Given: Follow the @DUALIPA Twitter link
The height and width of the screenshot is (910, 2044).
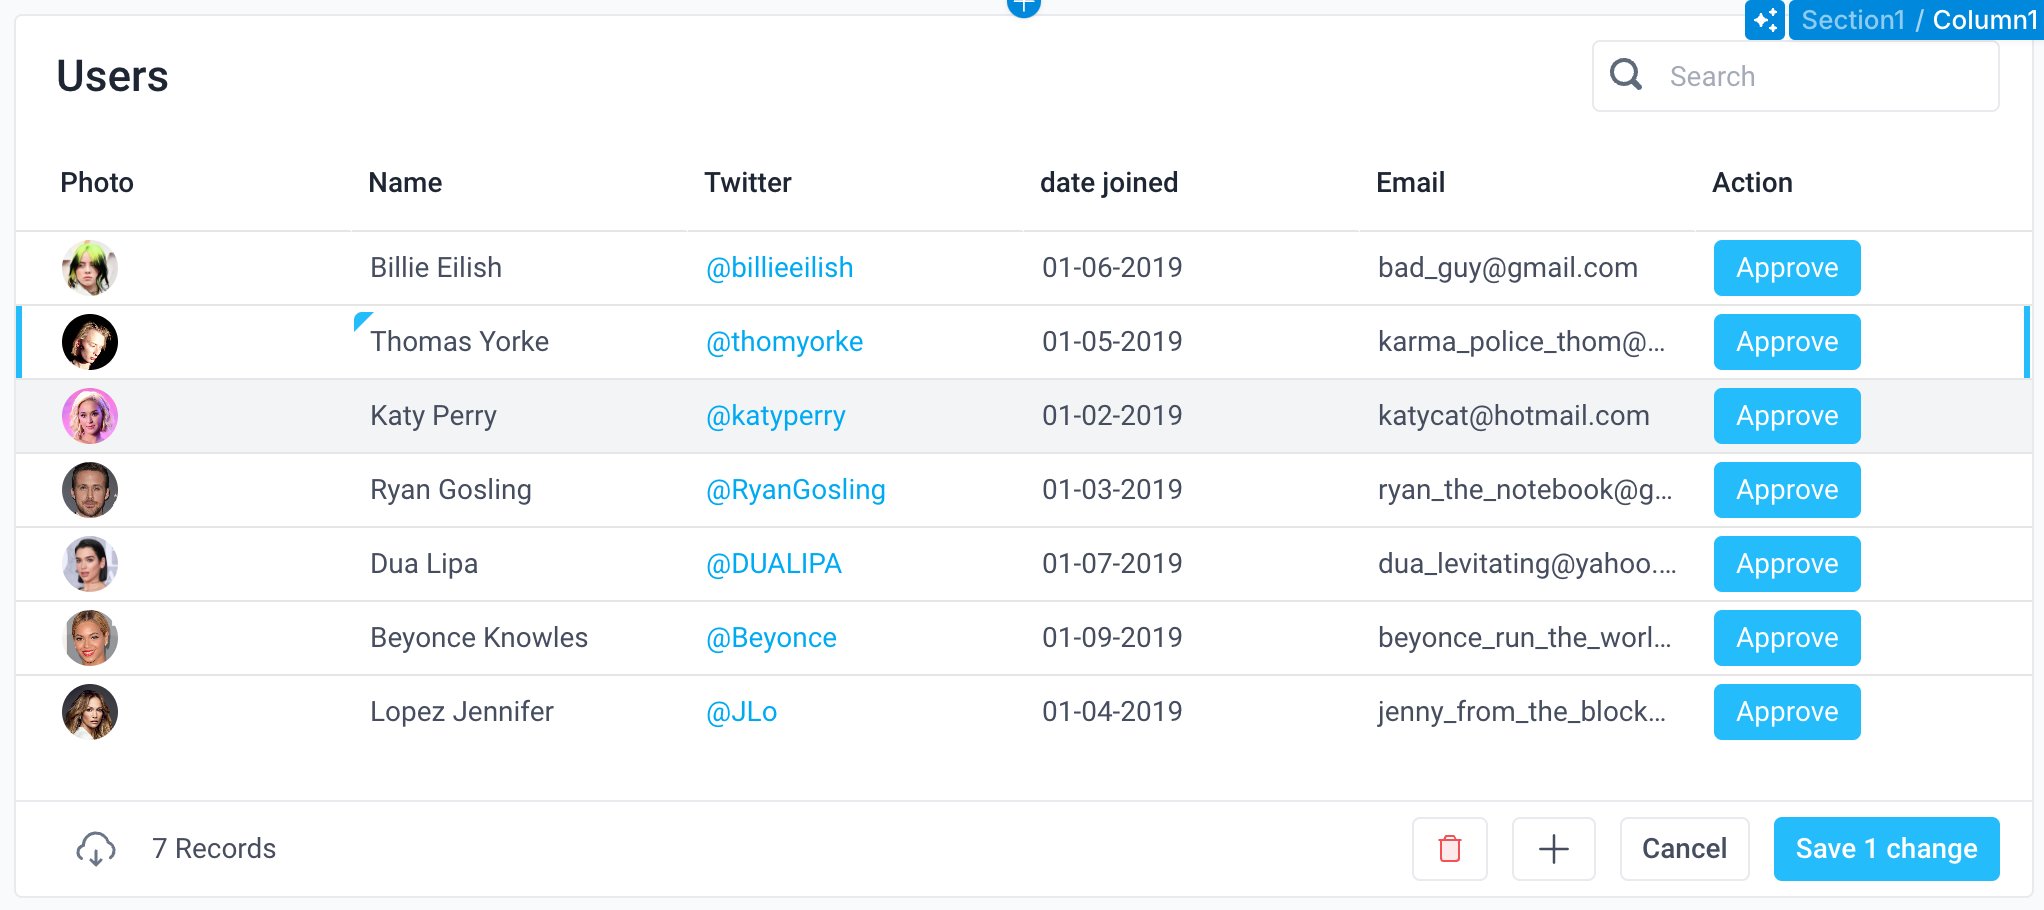Looking at the screenshot, I should (x=774, y=564).
